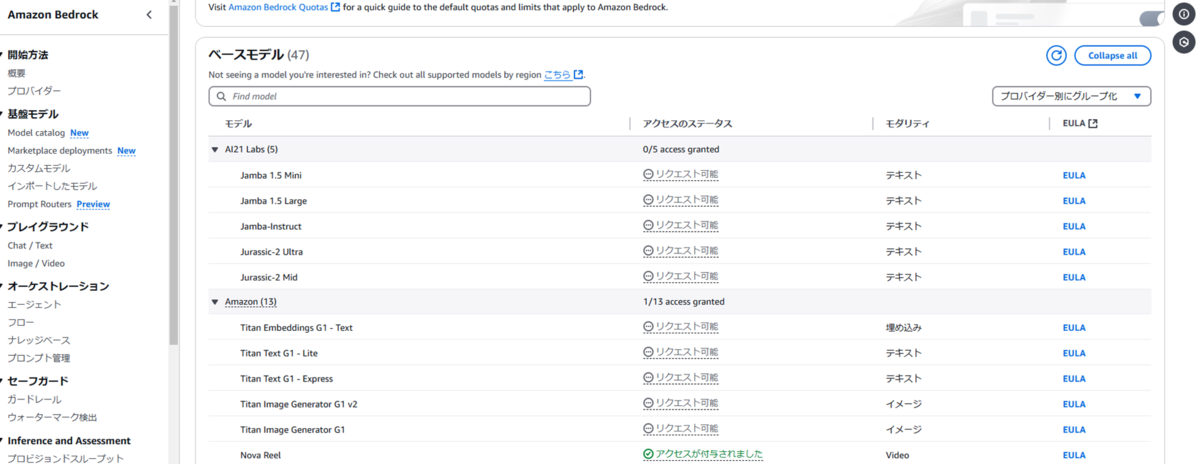1200x464 pixels.
Task: Collapse the プレイグラウンド sidebar section
Action: [x=2, y=227]
